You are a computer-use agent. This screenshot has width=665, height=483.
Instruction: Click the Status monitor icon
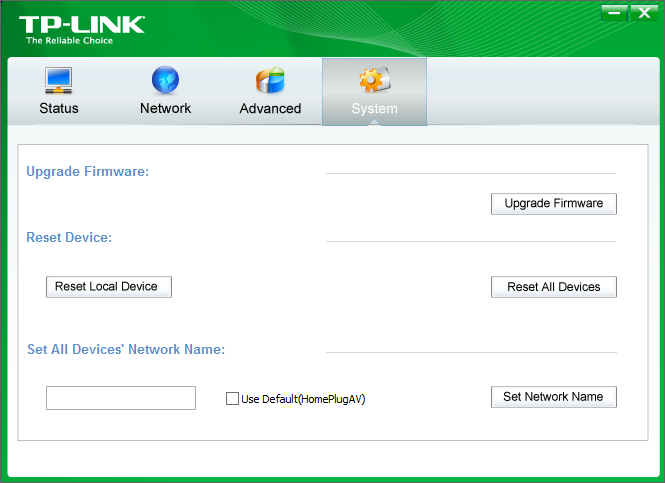tap(59, 80)
